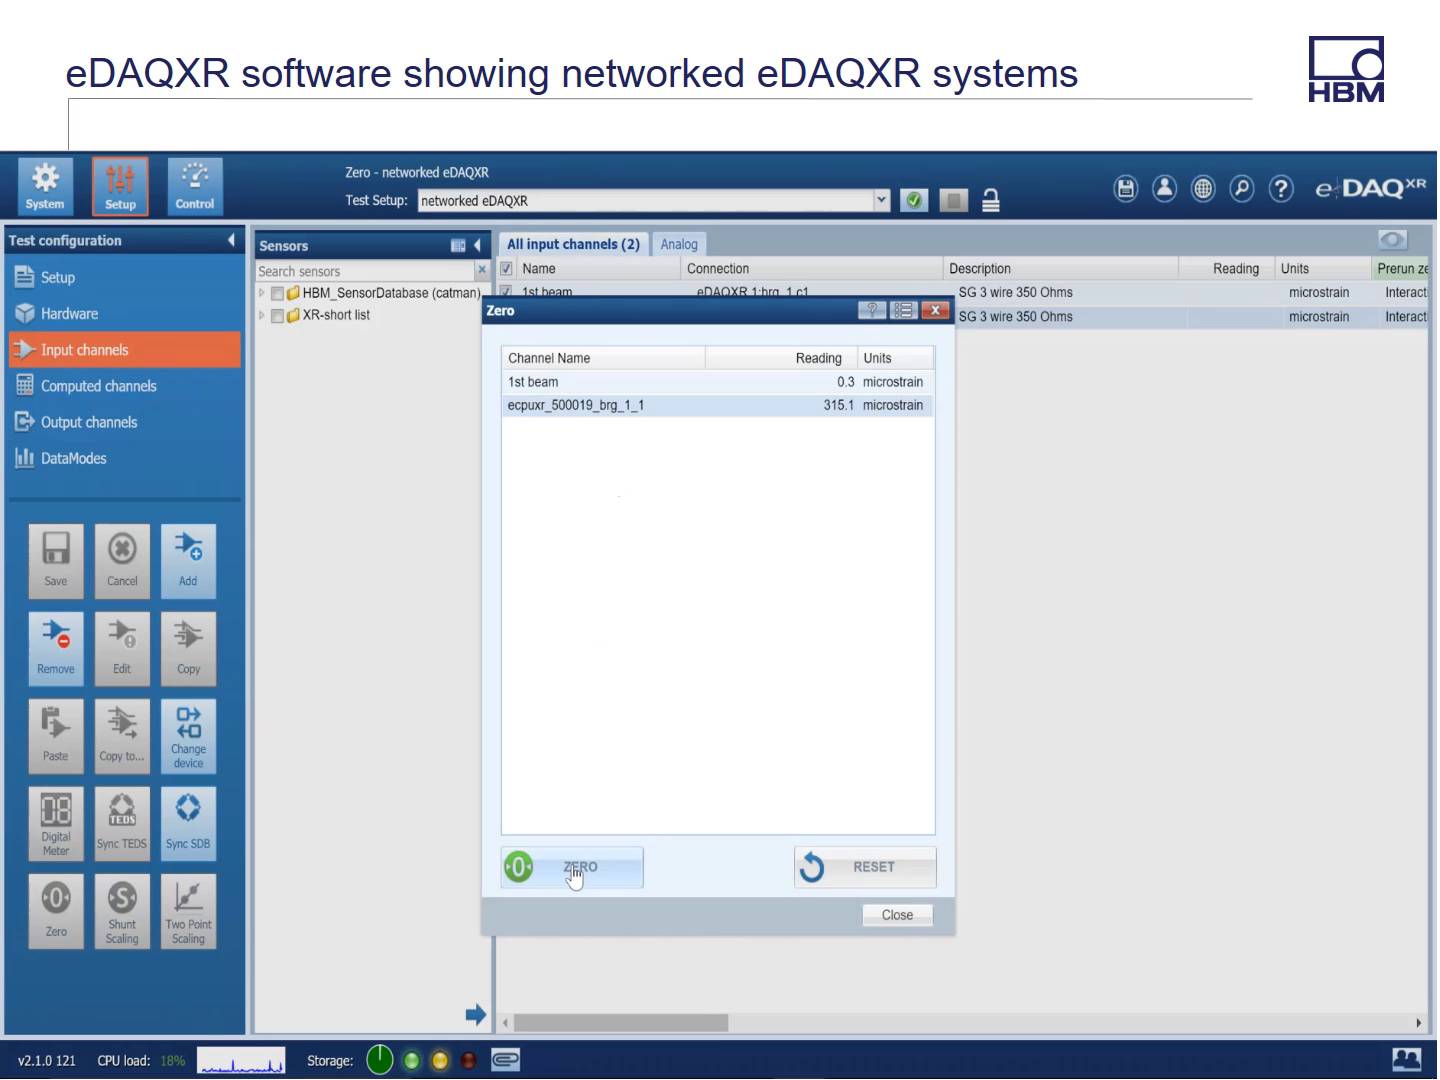The image size is (1440, 1080).
Task: Open the help question mark icon
Action: [x=1281, y=188]
